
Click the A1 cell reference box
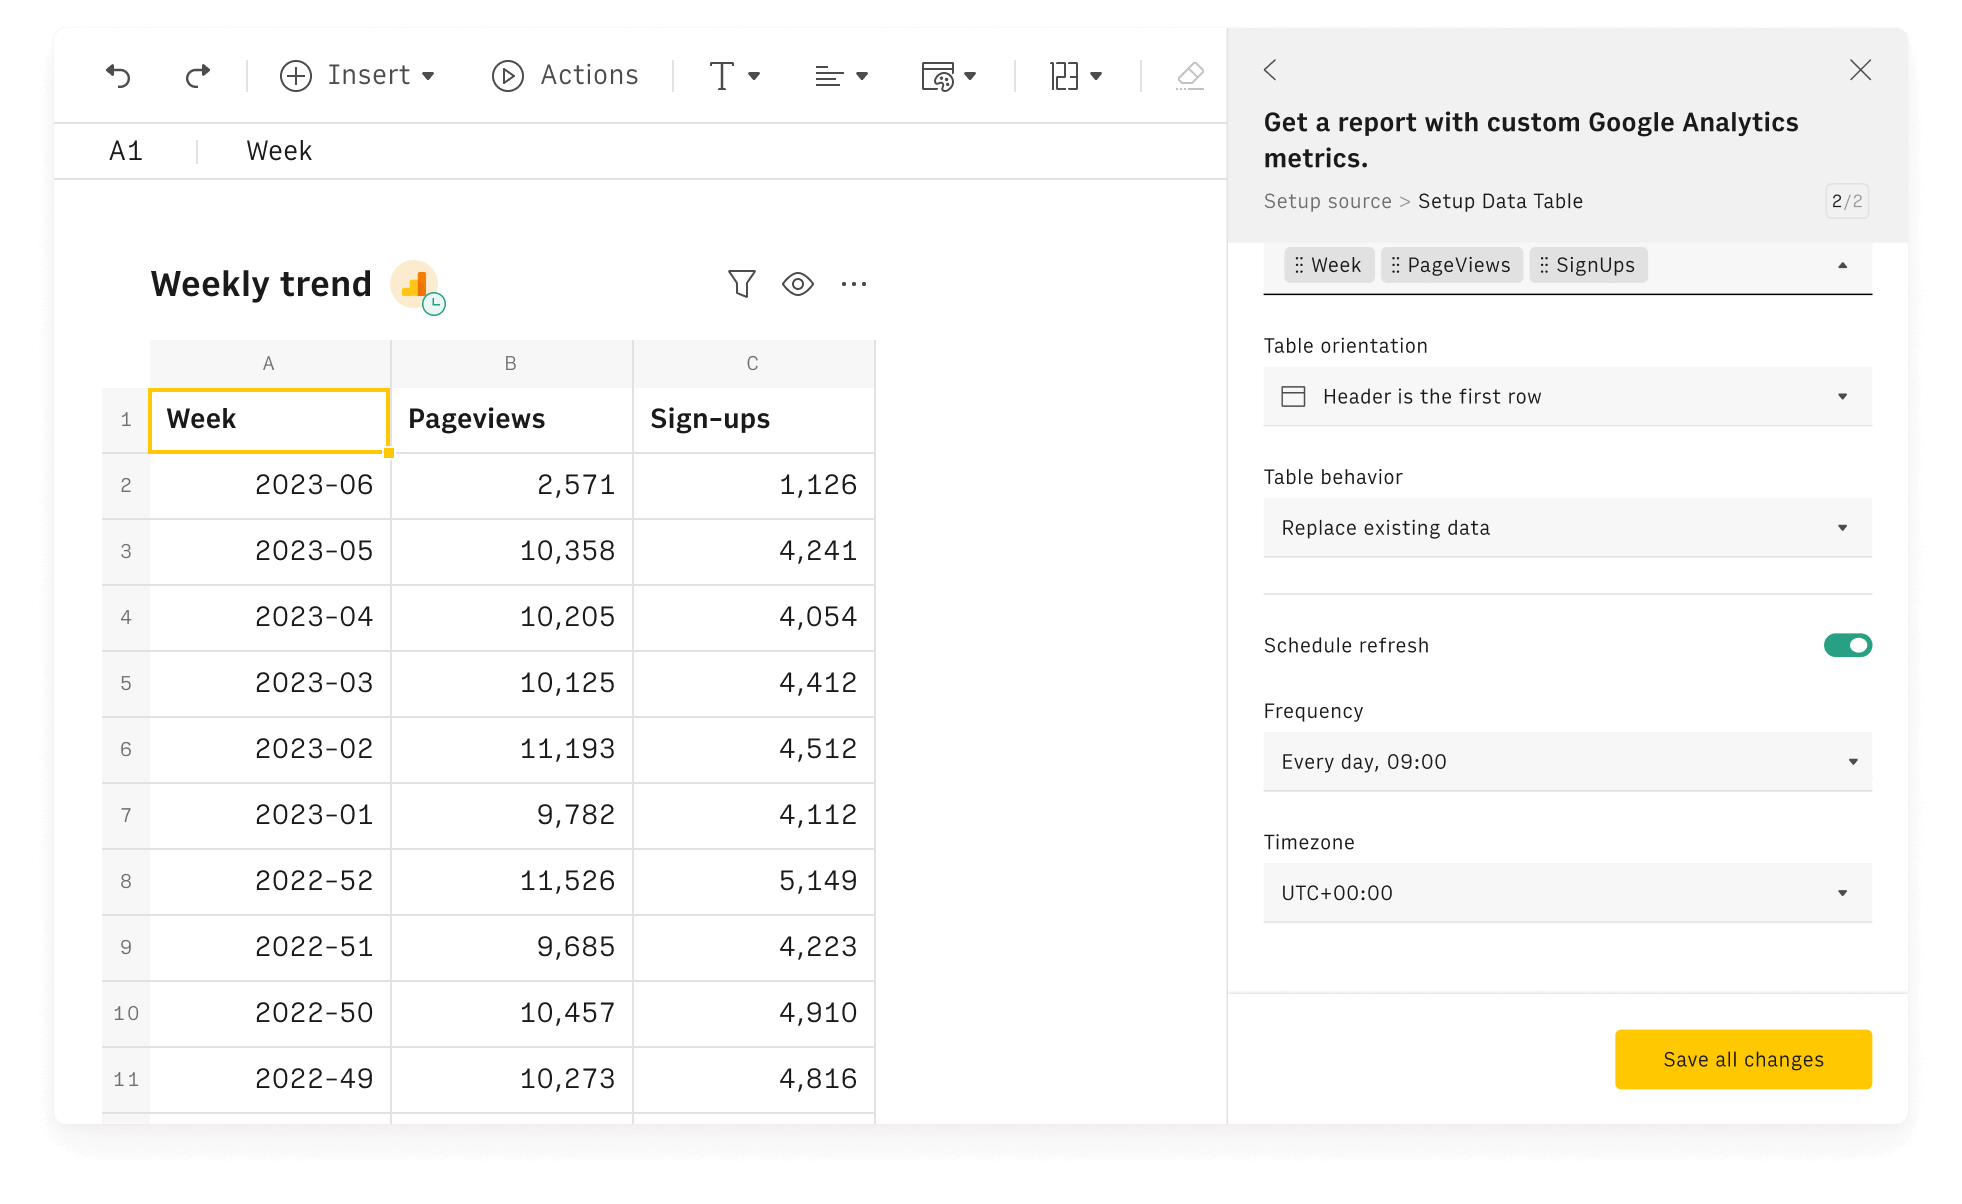coord(126,151)
